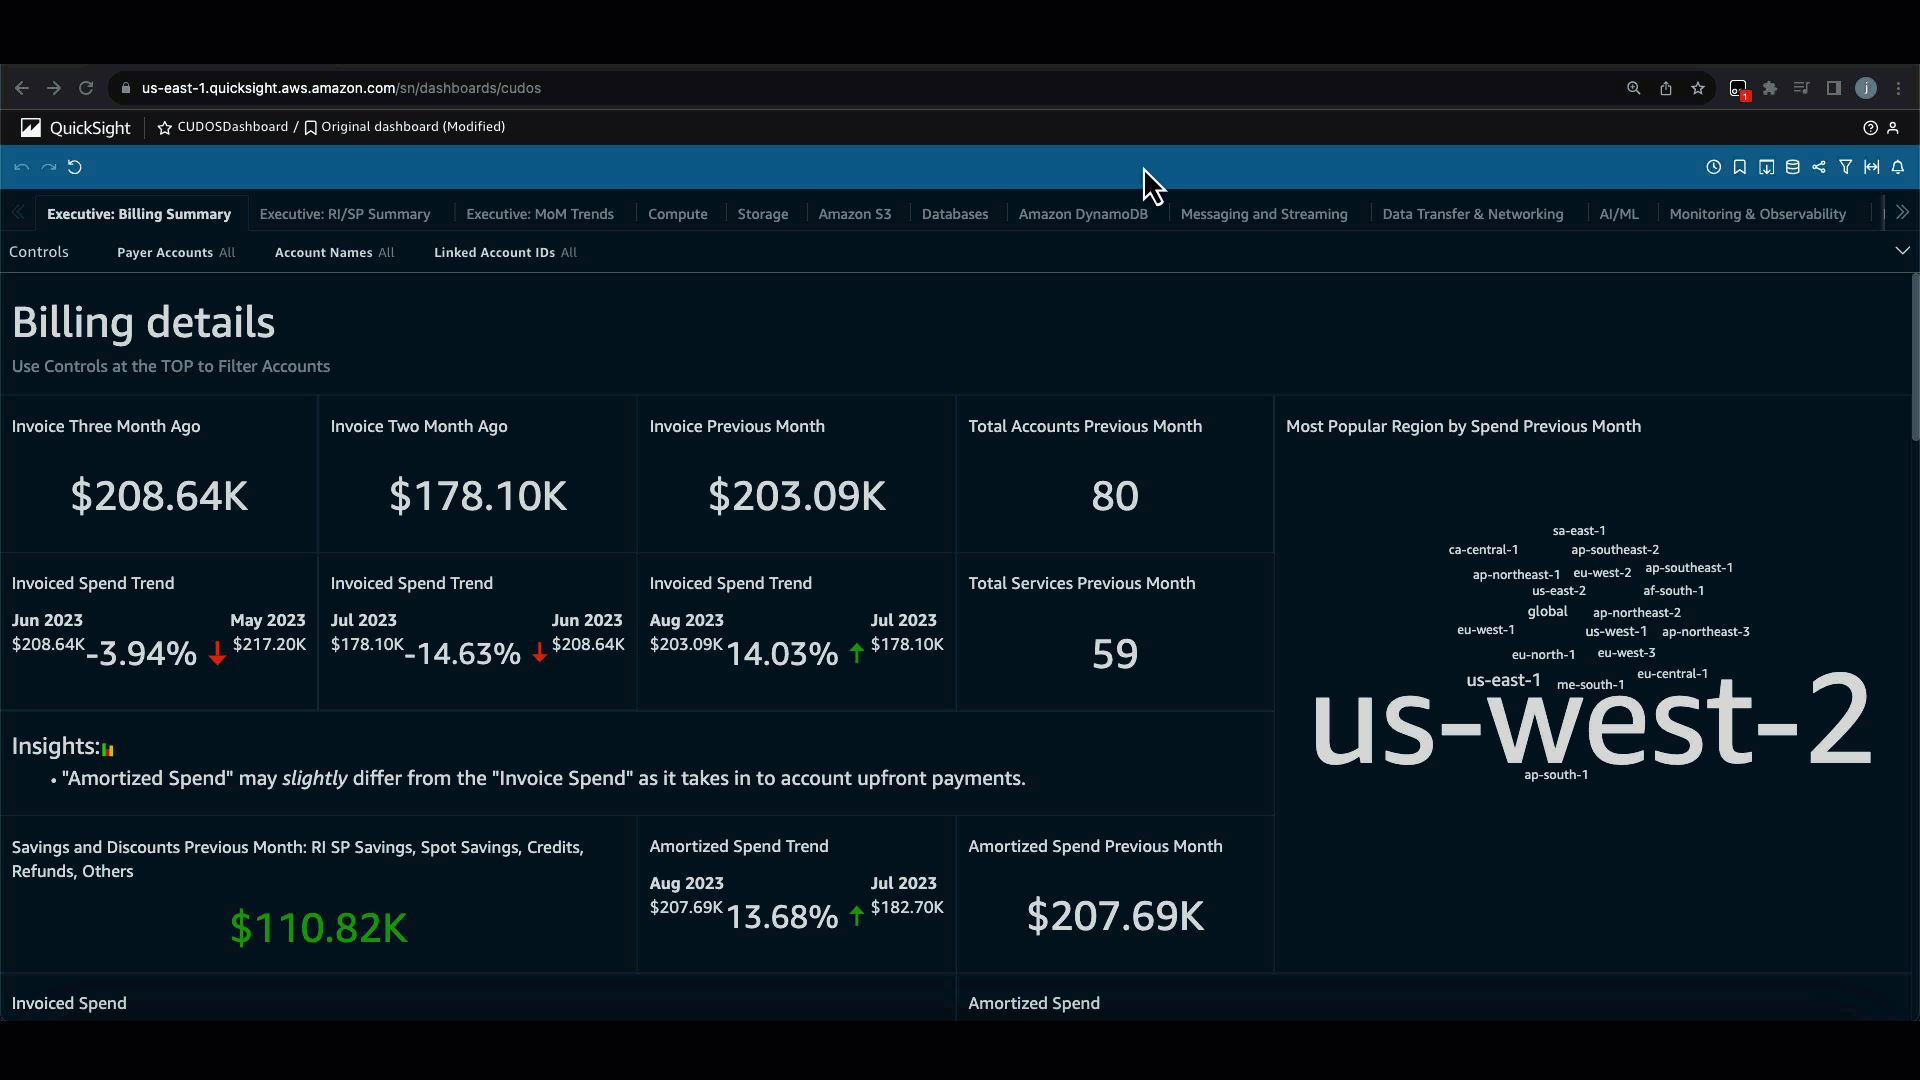Click the page vertical scrollbar
1920x1080 pixels.
click(1914, 355)
